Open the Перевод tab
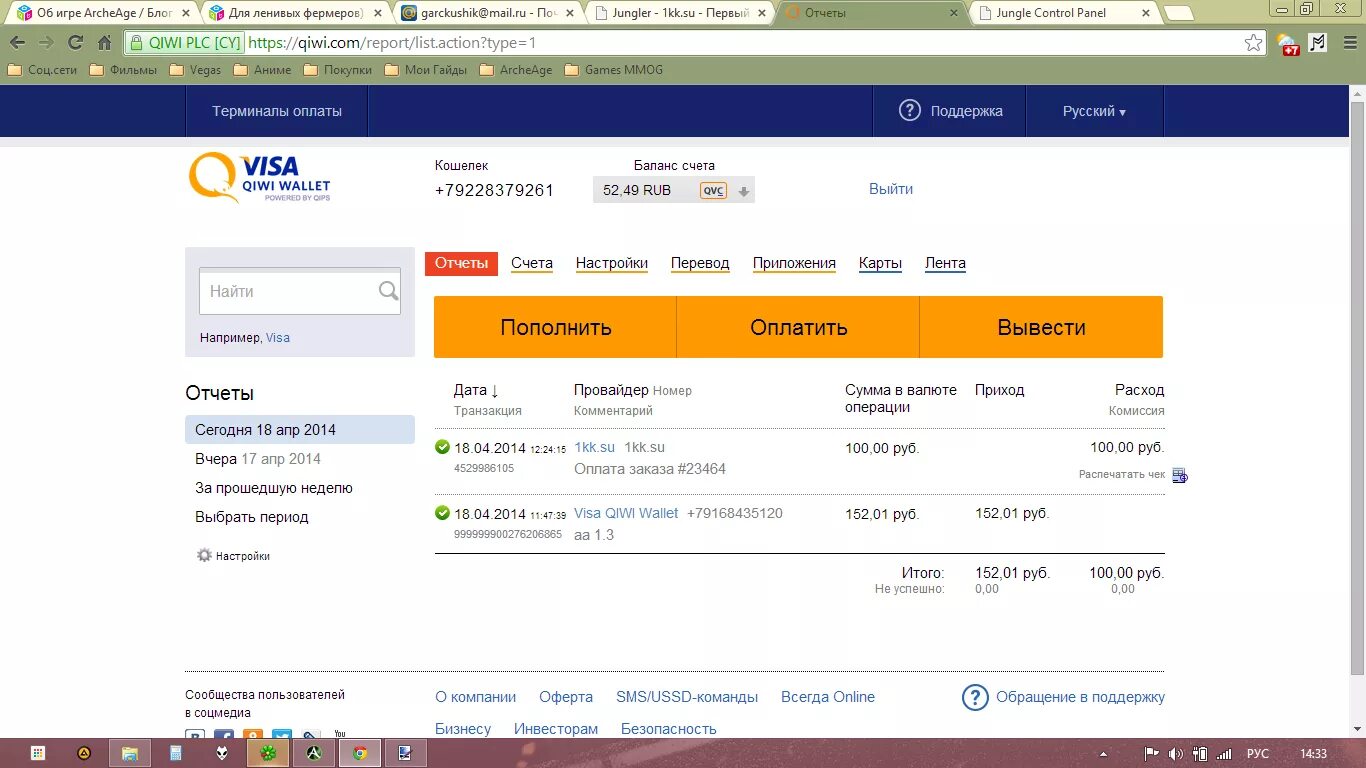Screen dimensions: 1366x768 [x=700, y=263]
